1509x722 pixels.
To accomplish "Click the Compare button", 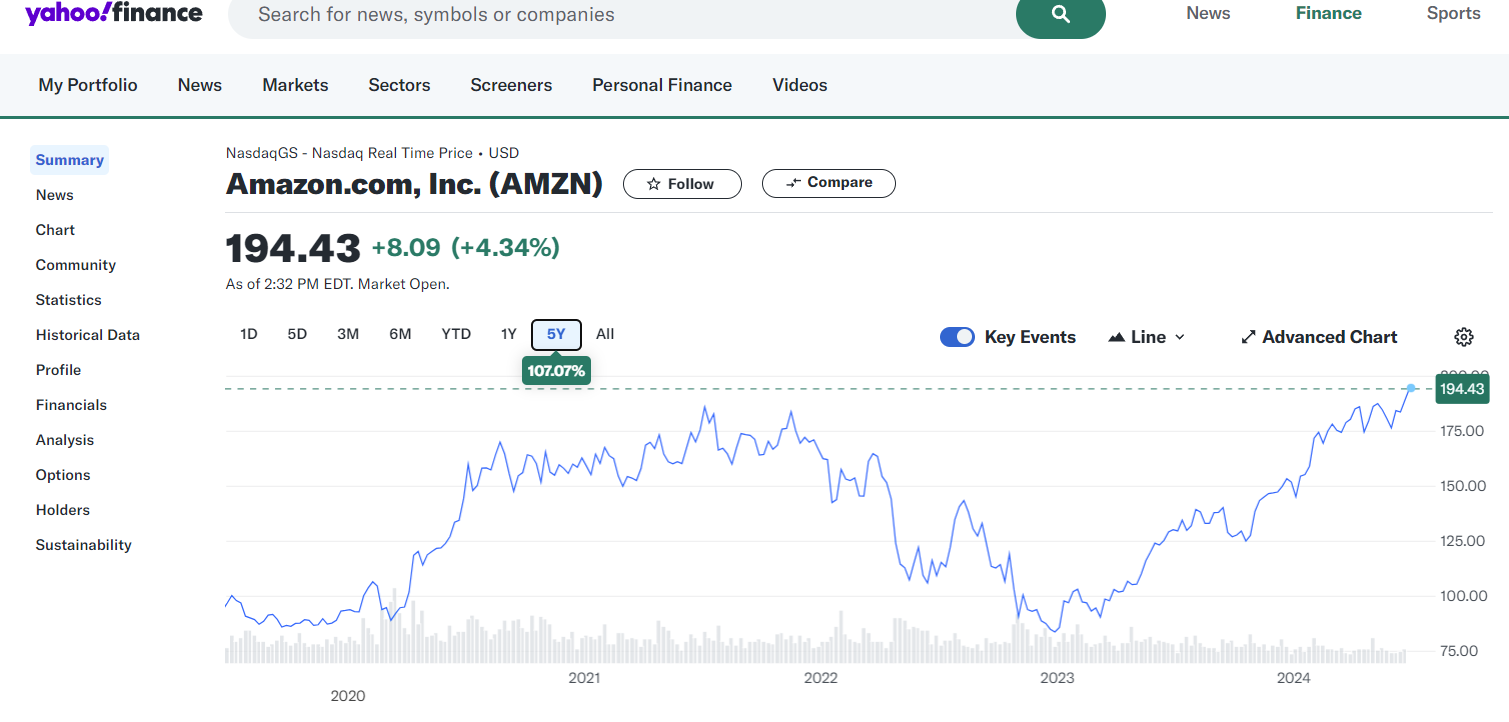I will [x=829, y=183].
